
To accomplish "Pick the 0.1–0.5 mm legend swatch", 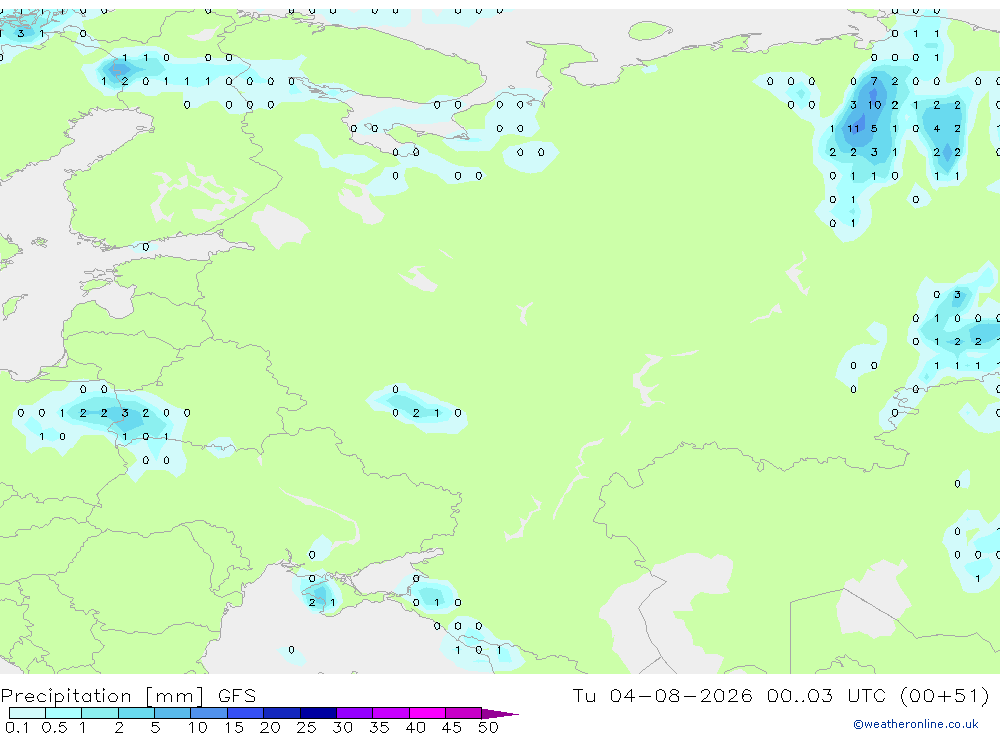I will pyautogui.click(x=27, y=713).
